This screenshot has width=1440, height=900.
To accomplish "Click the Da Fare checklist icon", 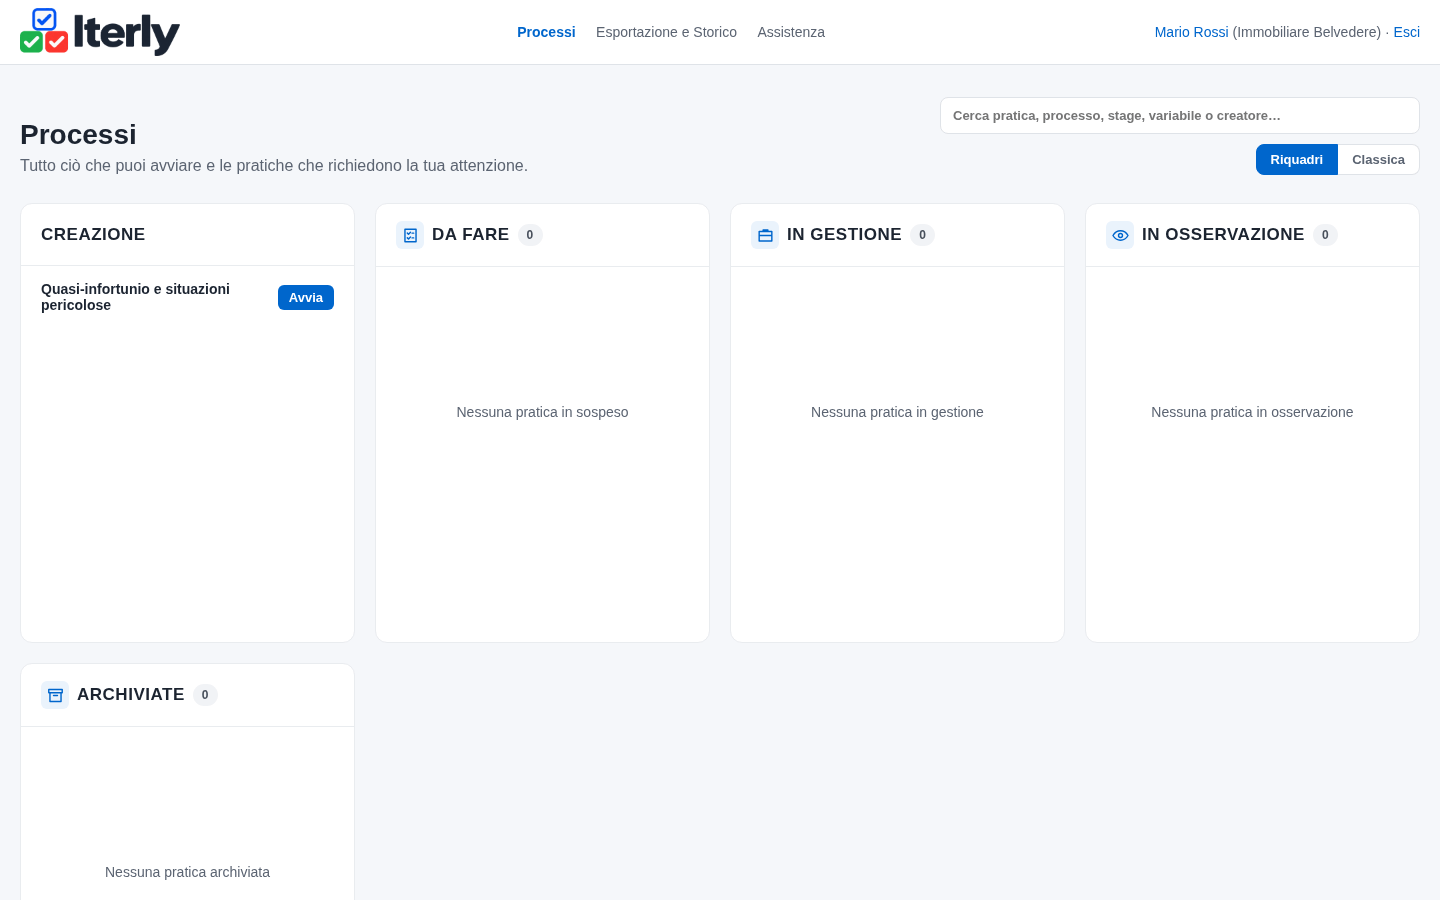I will (x=410, y=235).
